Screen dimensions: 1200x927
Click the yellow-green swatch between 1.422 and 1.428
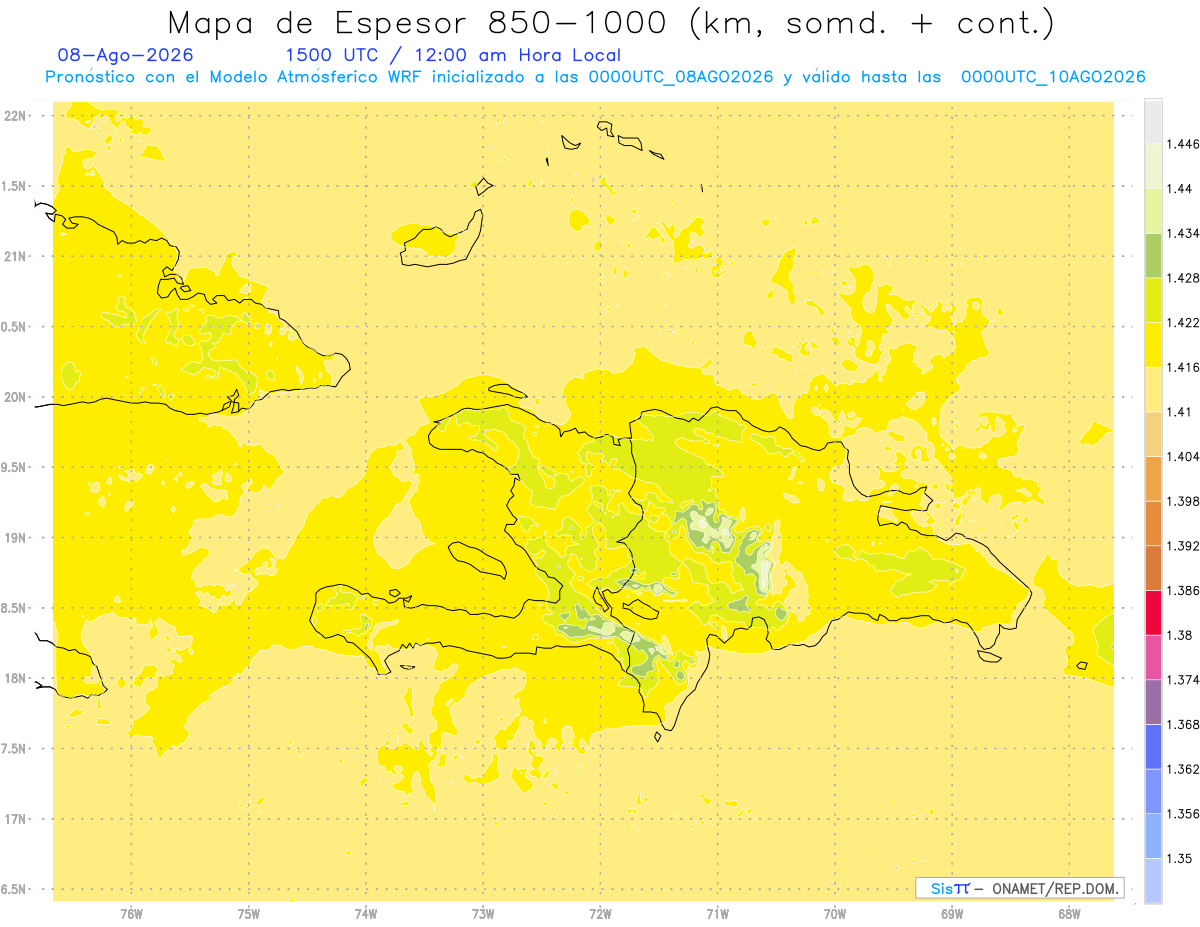(x=1153, y=300)
